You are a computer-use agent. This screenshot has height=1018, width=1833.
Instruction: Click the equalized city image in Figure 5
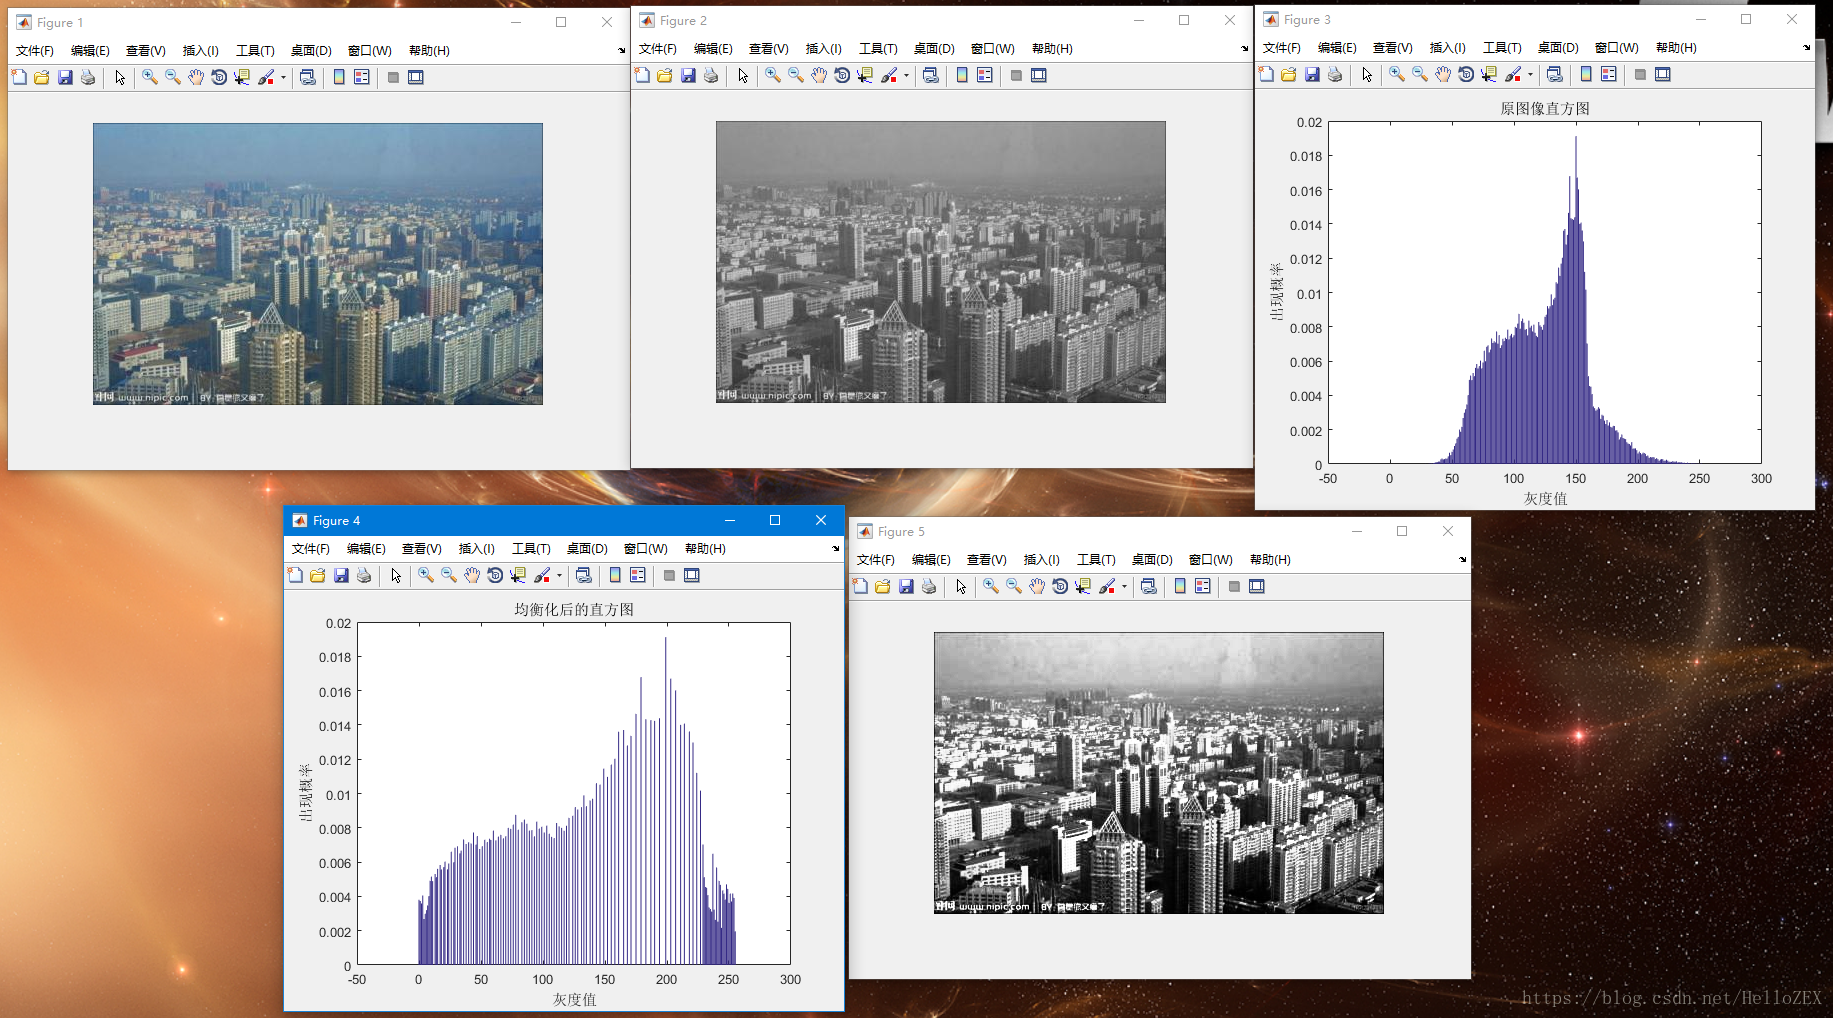tap(1159, 773)
